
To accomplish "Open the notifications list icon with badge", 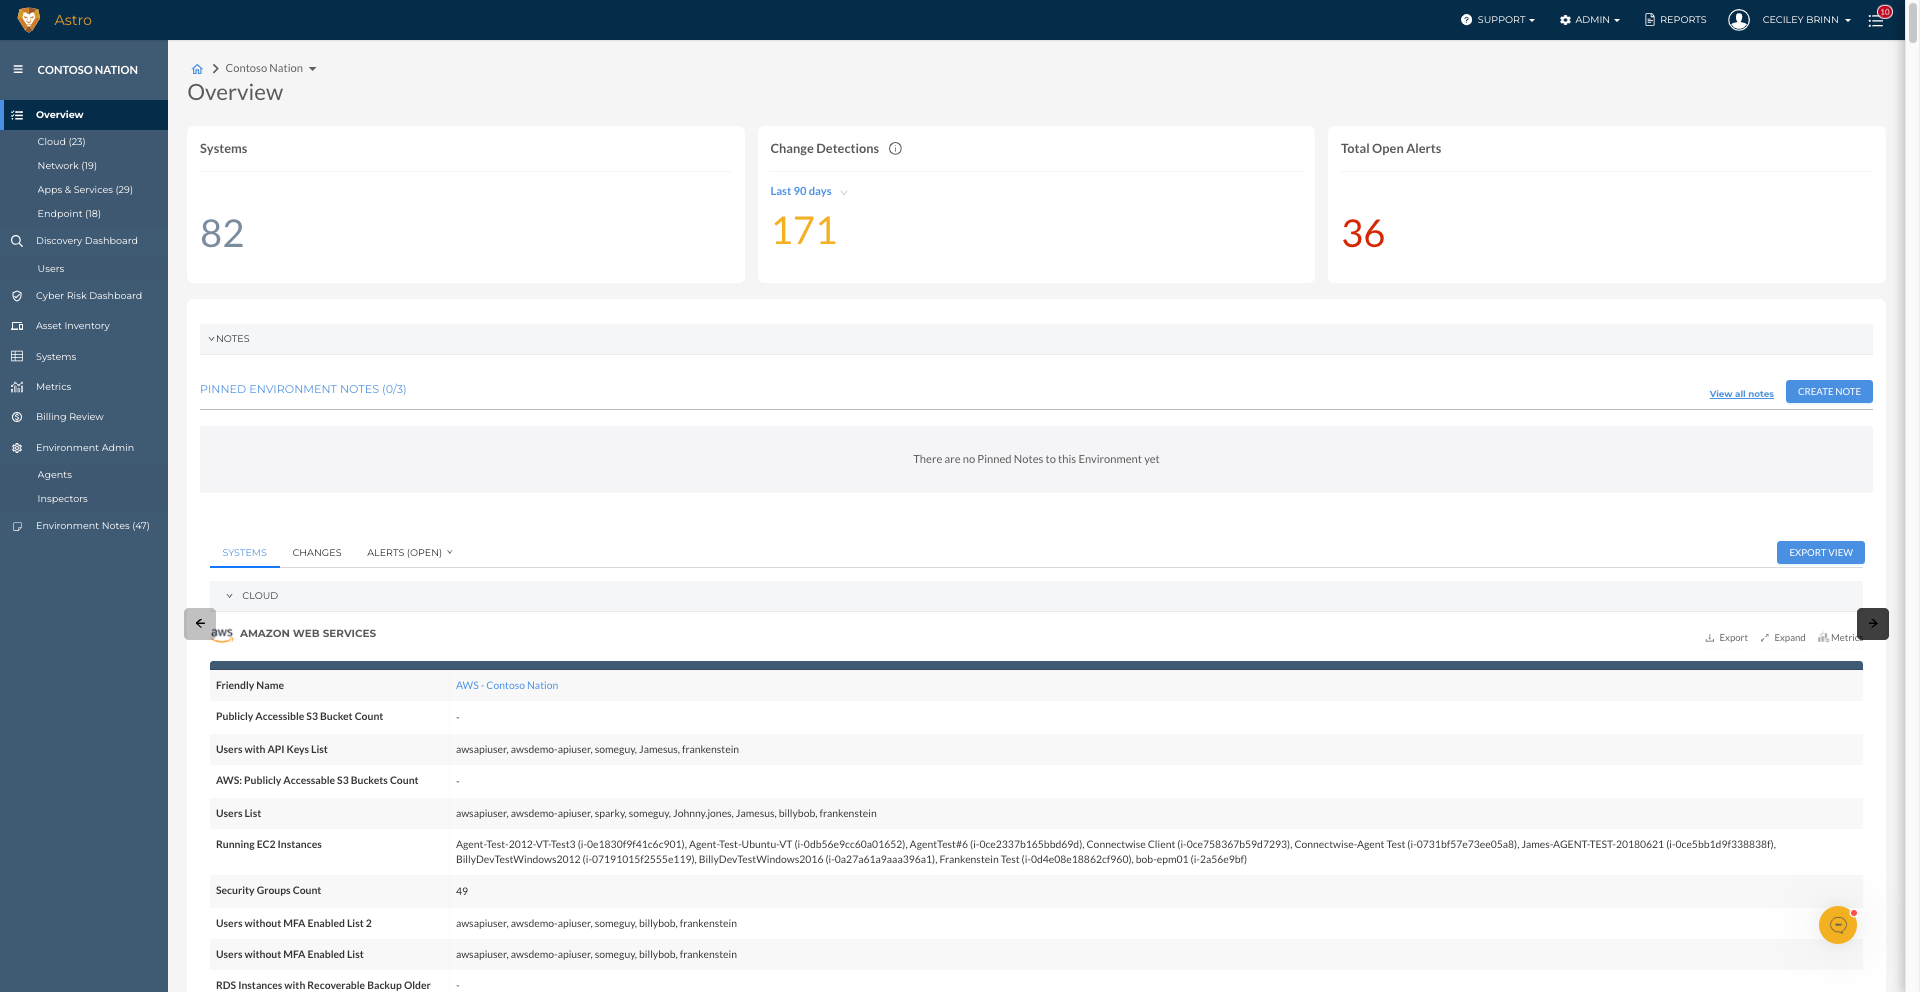I will point(1877,20).
